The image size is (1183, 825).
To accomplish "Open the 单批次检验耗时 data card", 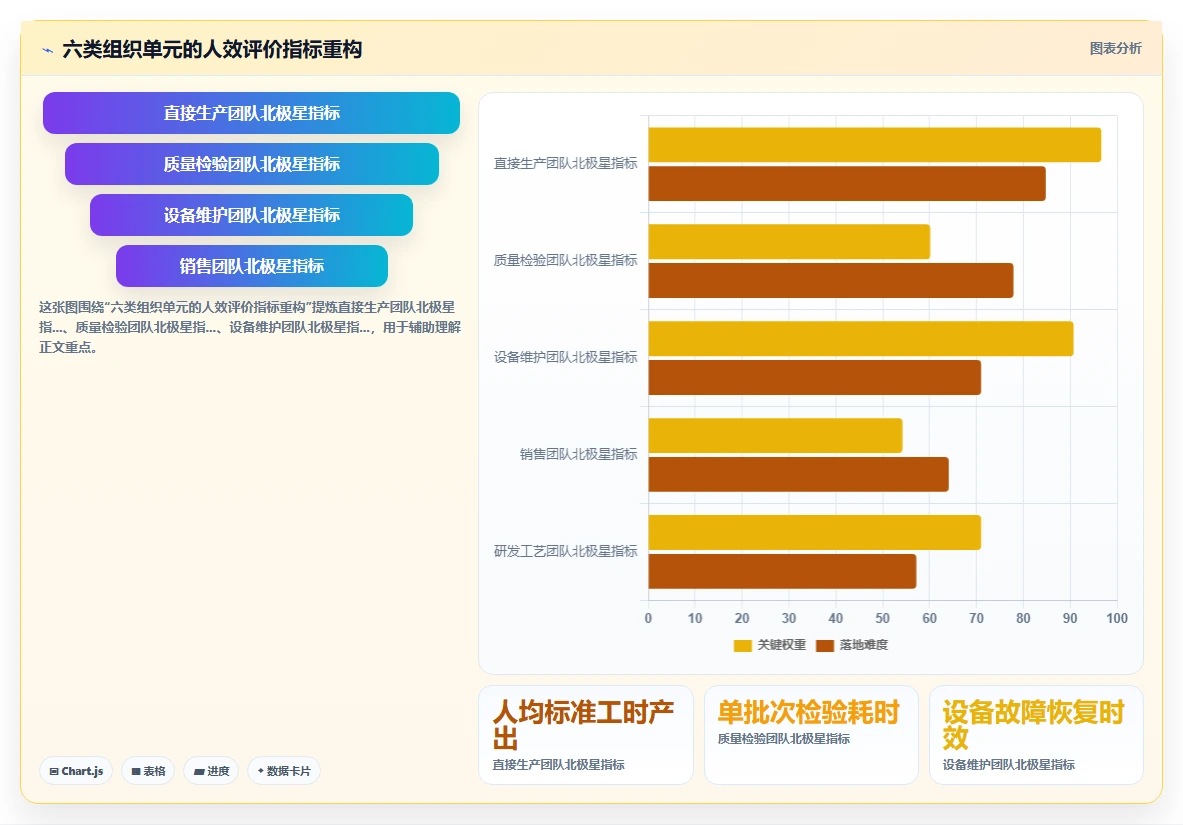I will [811, 735].
